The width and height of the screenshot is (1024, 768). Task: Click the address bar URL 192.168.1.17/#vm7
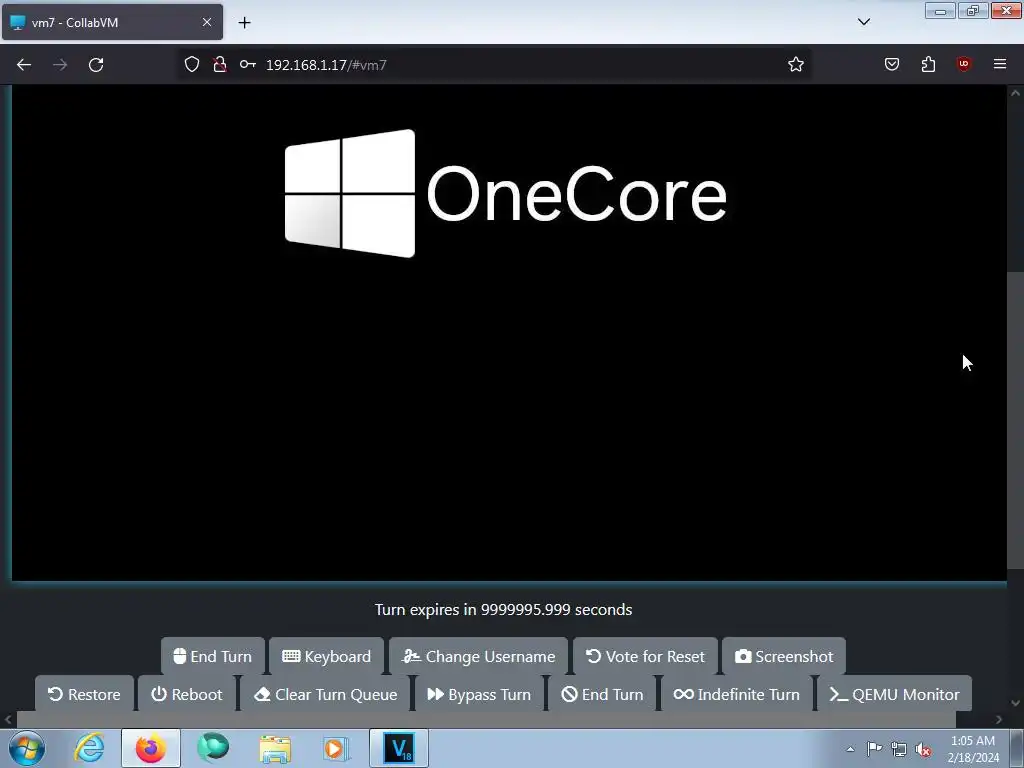pos(326,65)
